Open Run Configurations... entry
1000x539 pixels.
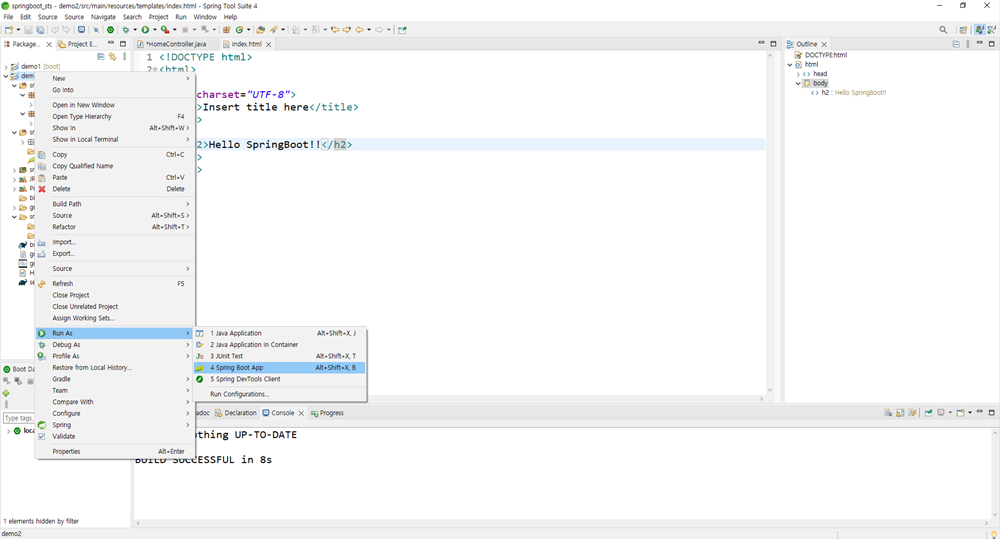click(280, 394)
